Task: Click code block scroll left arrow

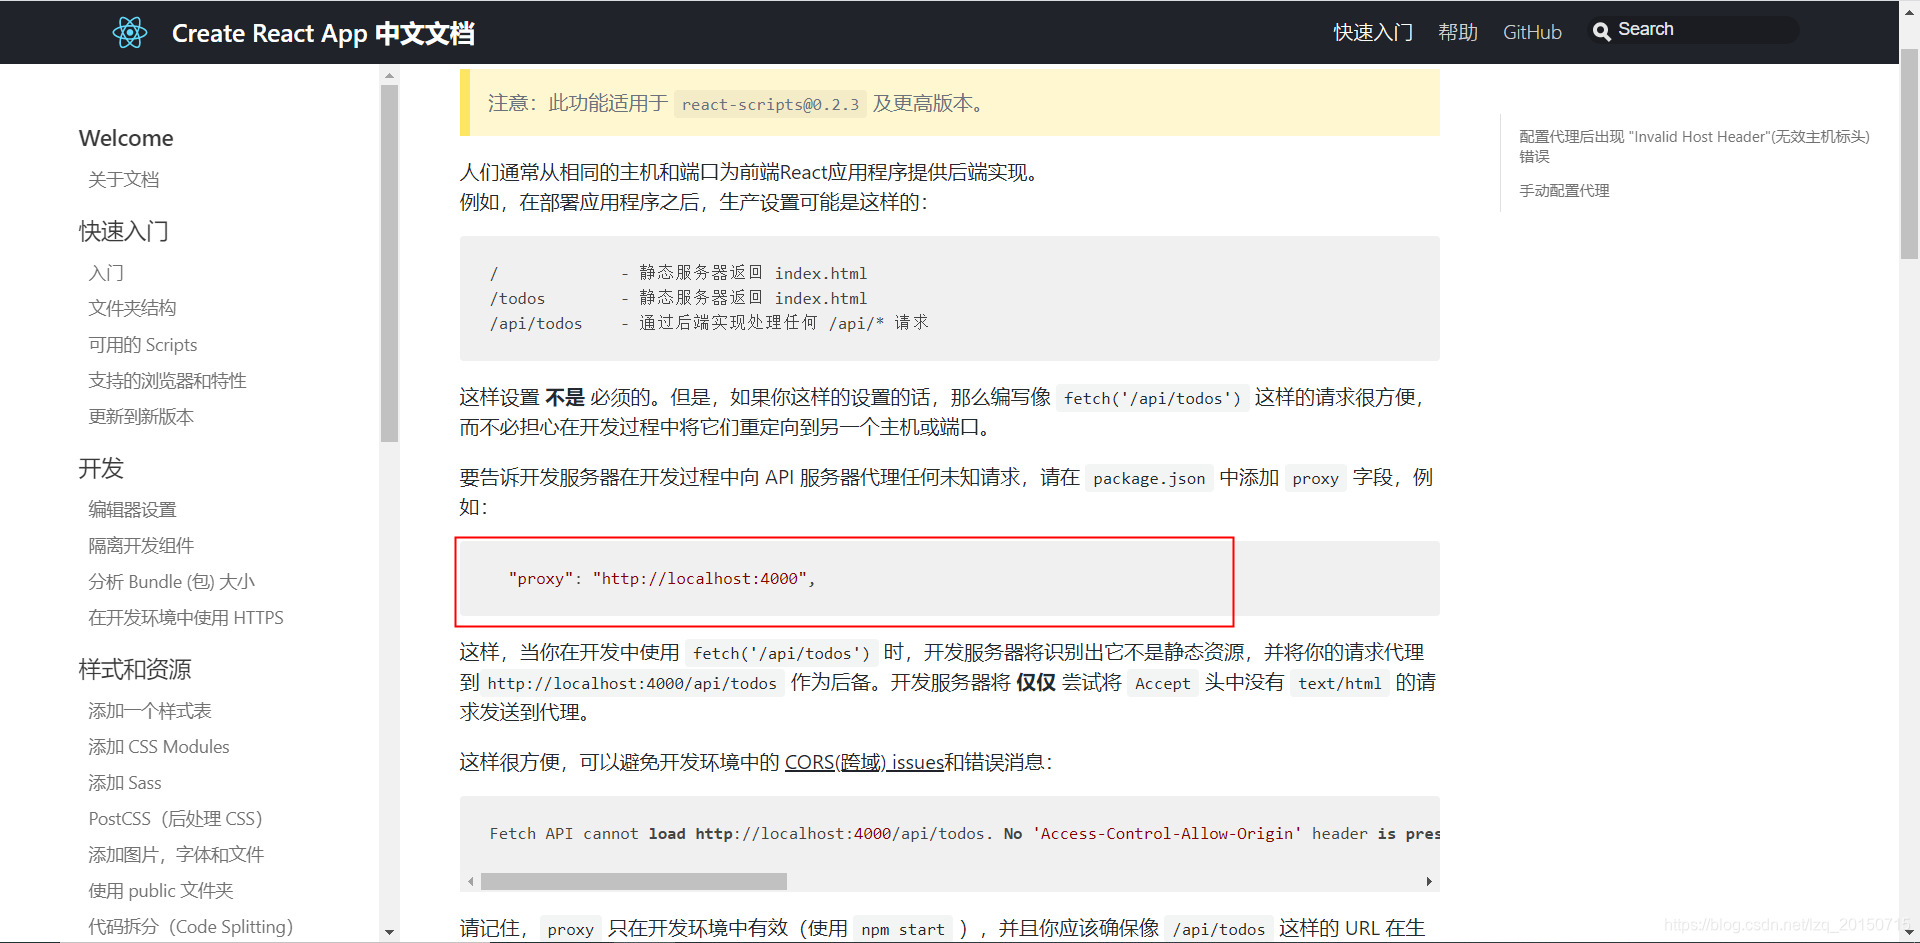Action: coord(471,882)
